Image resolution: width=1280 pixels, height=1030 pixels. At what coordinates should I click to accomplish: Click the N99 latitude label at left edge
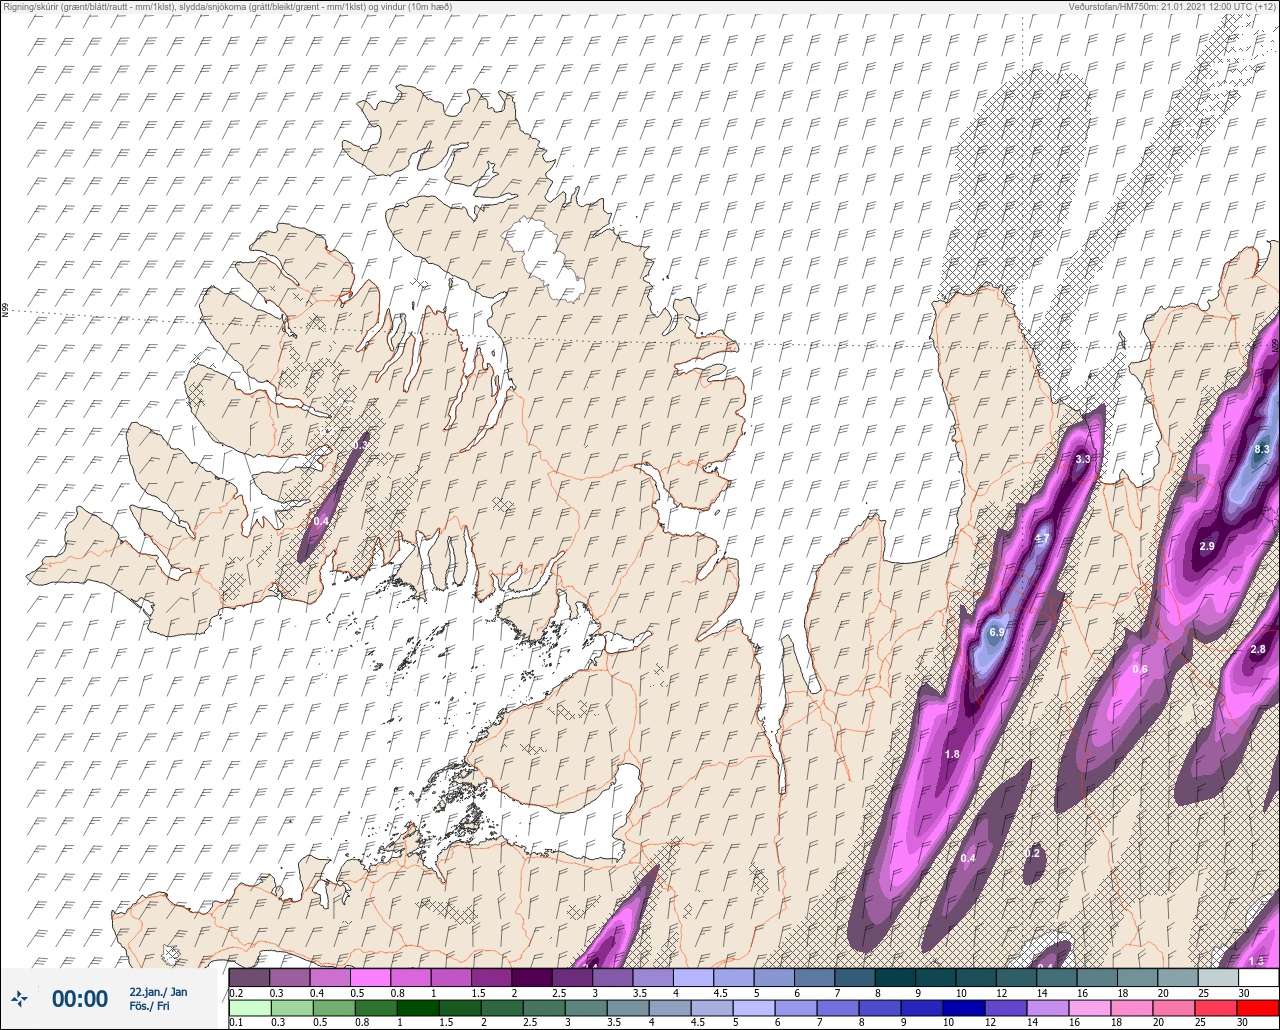pyautogui.click(x=5, y=311)
